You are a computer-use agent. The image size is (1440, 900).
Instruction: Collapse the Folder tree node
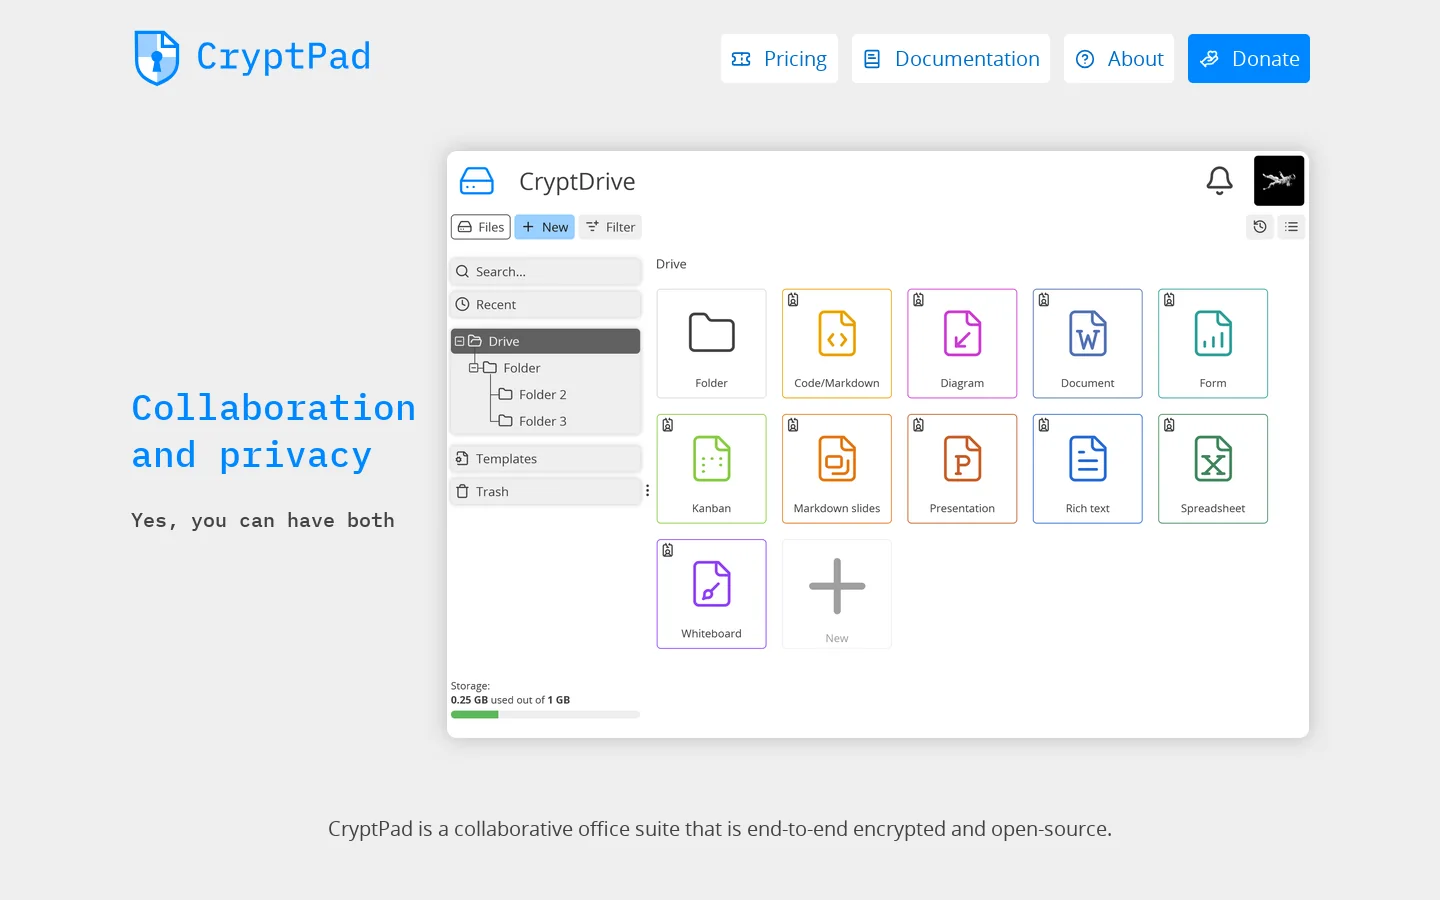pos(474,368)
